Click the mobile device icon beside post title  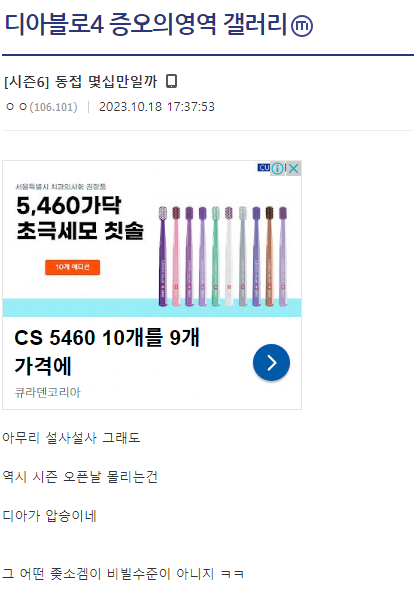tap(171, 81)
